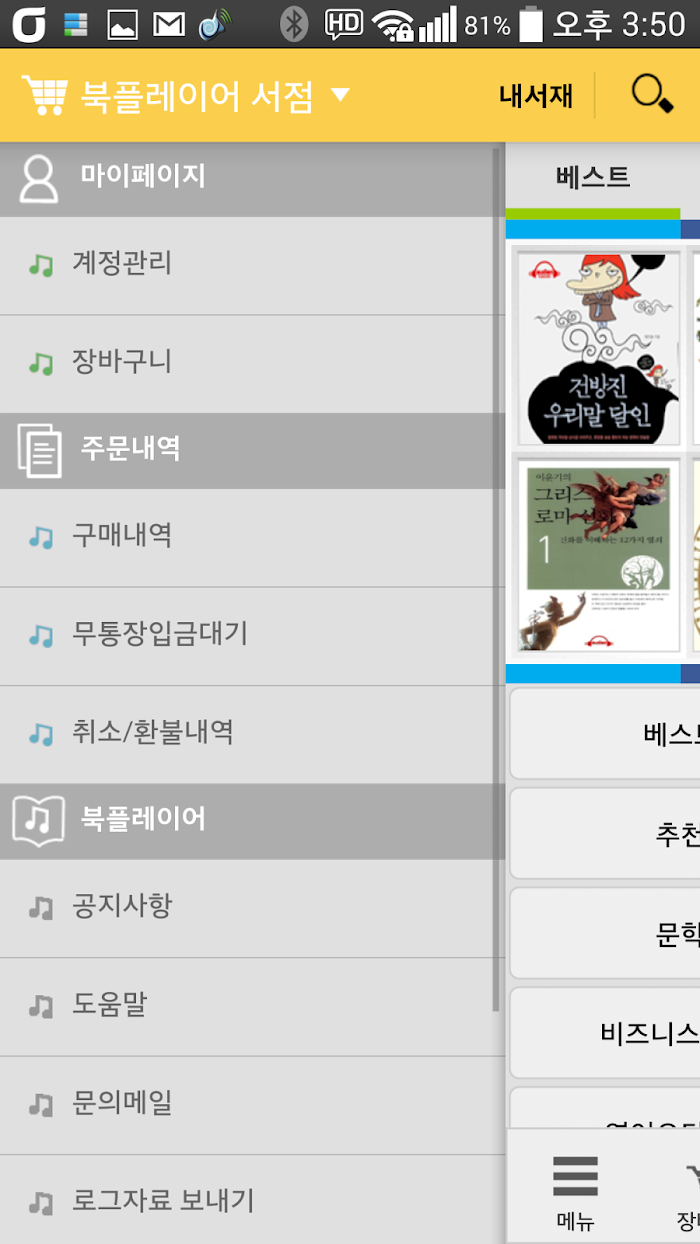Image resolution: width=700 pixels, height=1244 pixels.
Task: Tap 로그자료 보내기 entry
Action: pyautogui.click(x=248, y=1198)
